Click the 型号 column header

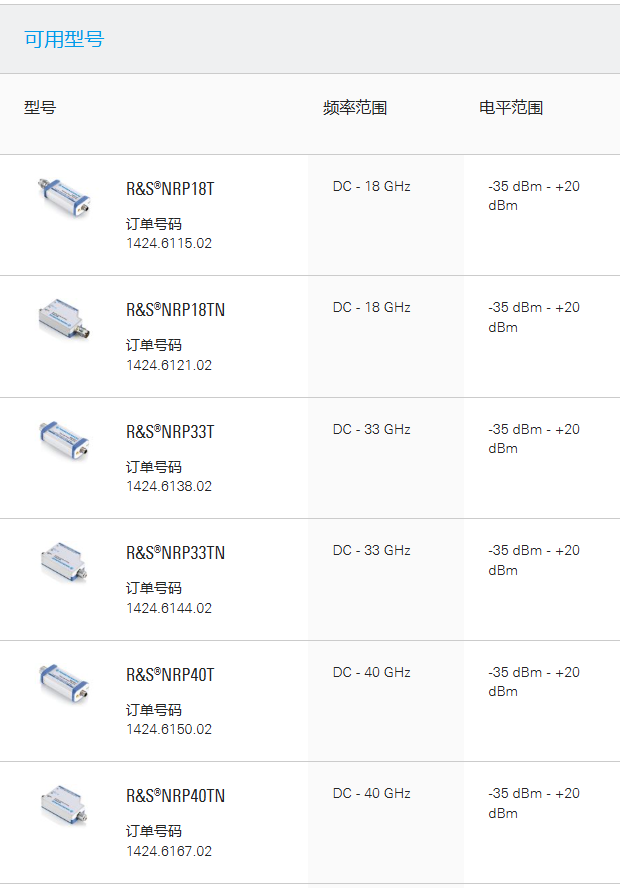coord(40,107)
